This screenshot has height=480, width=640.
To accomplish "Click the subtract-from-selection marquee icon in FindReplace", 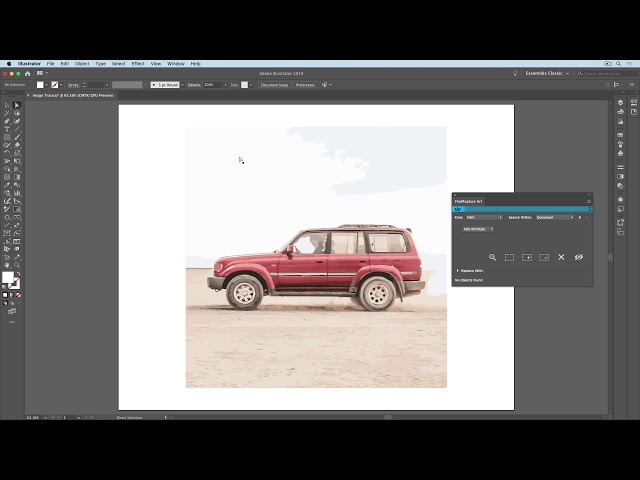I will (x=544, y=257).
